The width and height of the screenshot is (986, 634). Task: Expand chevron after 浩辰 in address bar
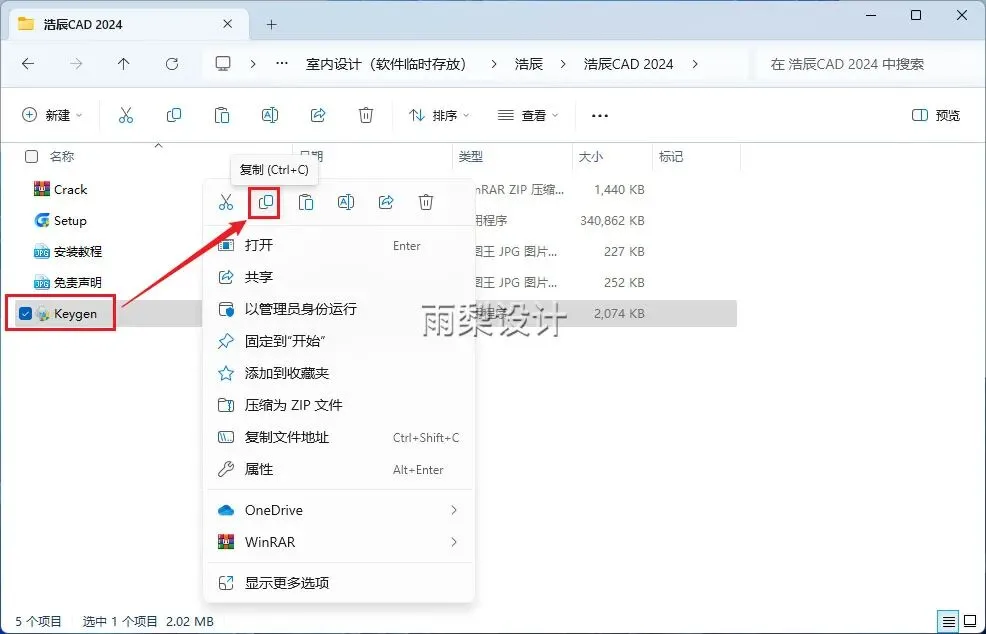563,64
